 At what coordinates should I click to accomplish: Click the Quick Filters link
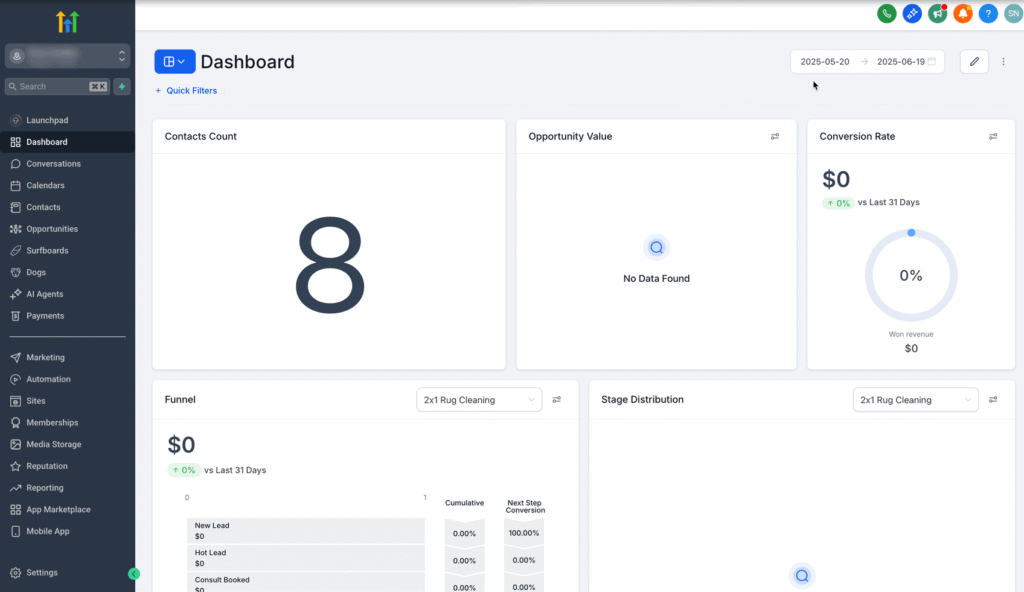(x=186, y=91)
